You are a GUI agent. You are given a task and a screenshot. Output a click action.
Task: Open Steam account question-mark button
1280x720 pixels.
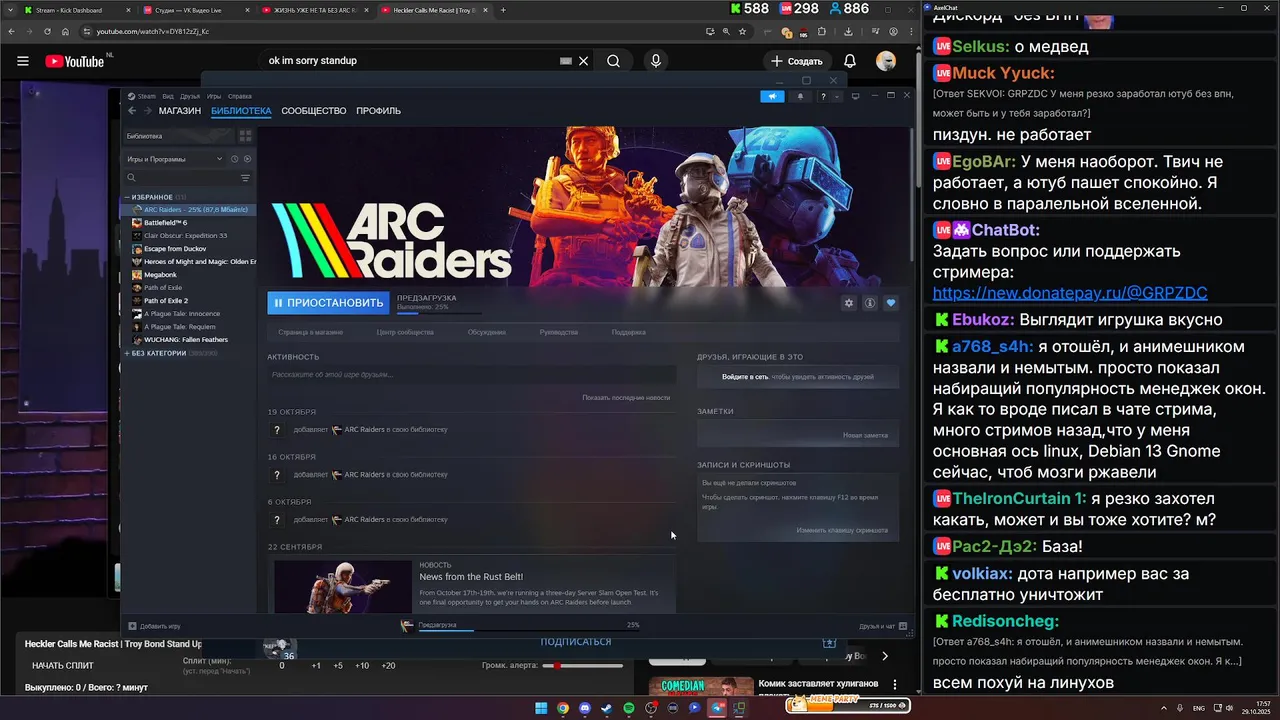(823, 96)
